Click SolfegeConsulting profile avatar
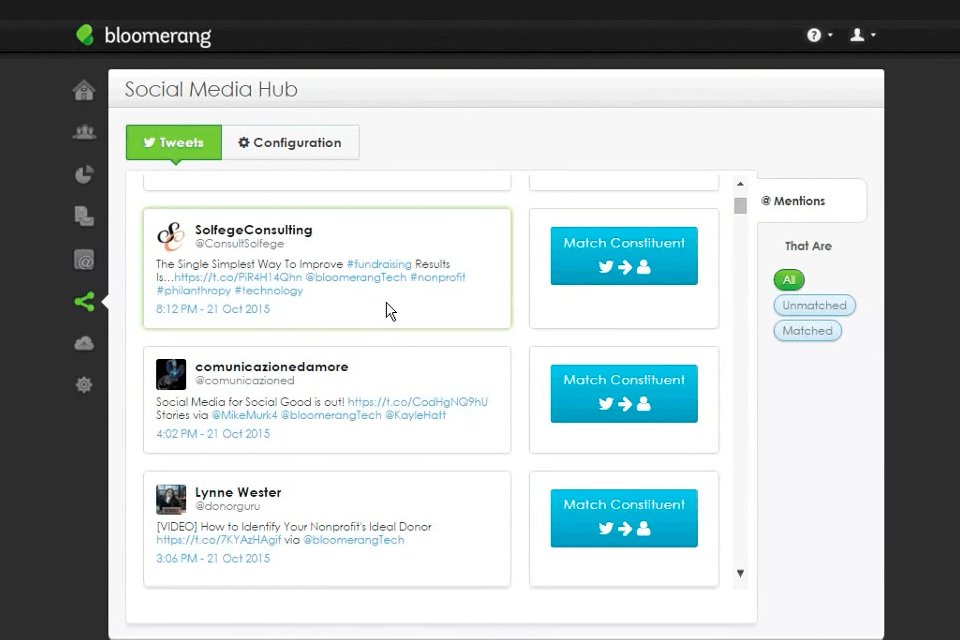 (171, 236)
